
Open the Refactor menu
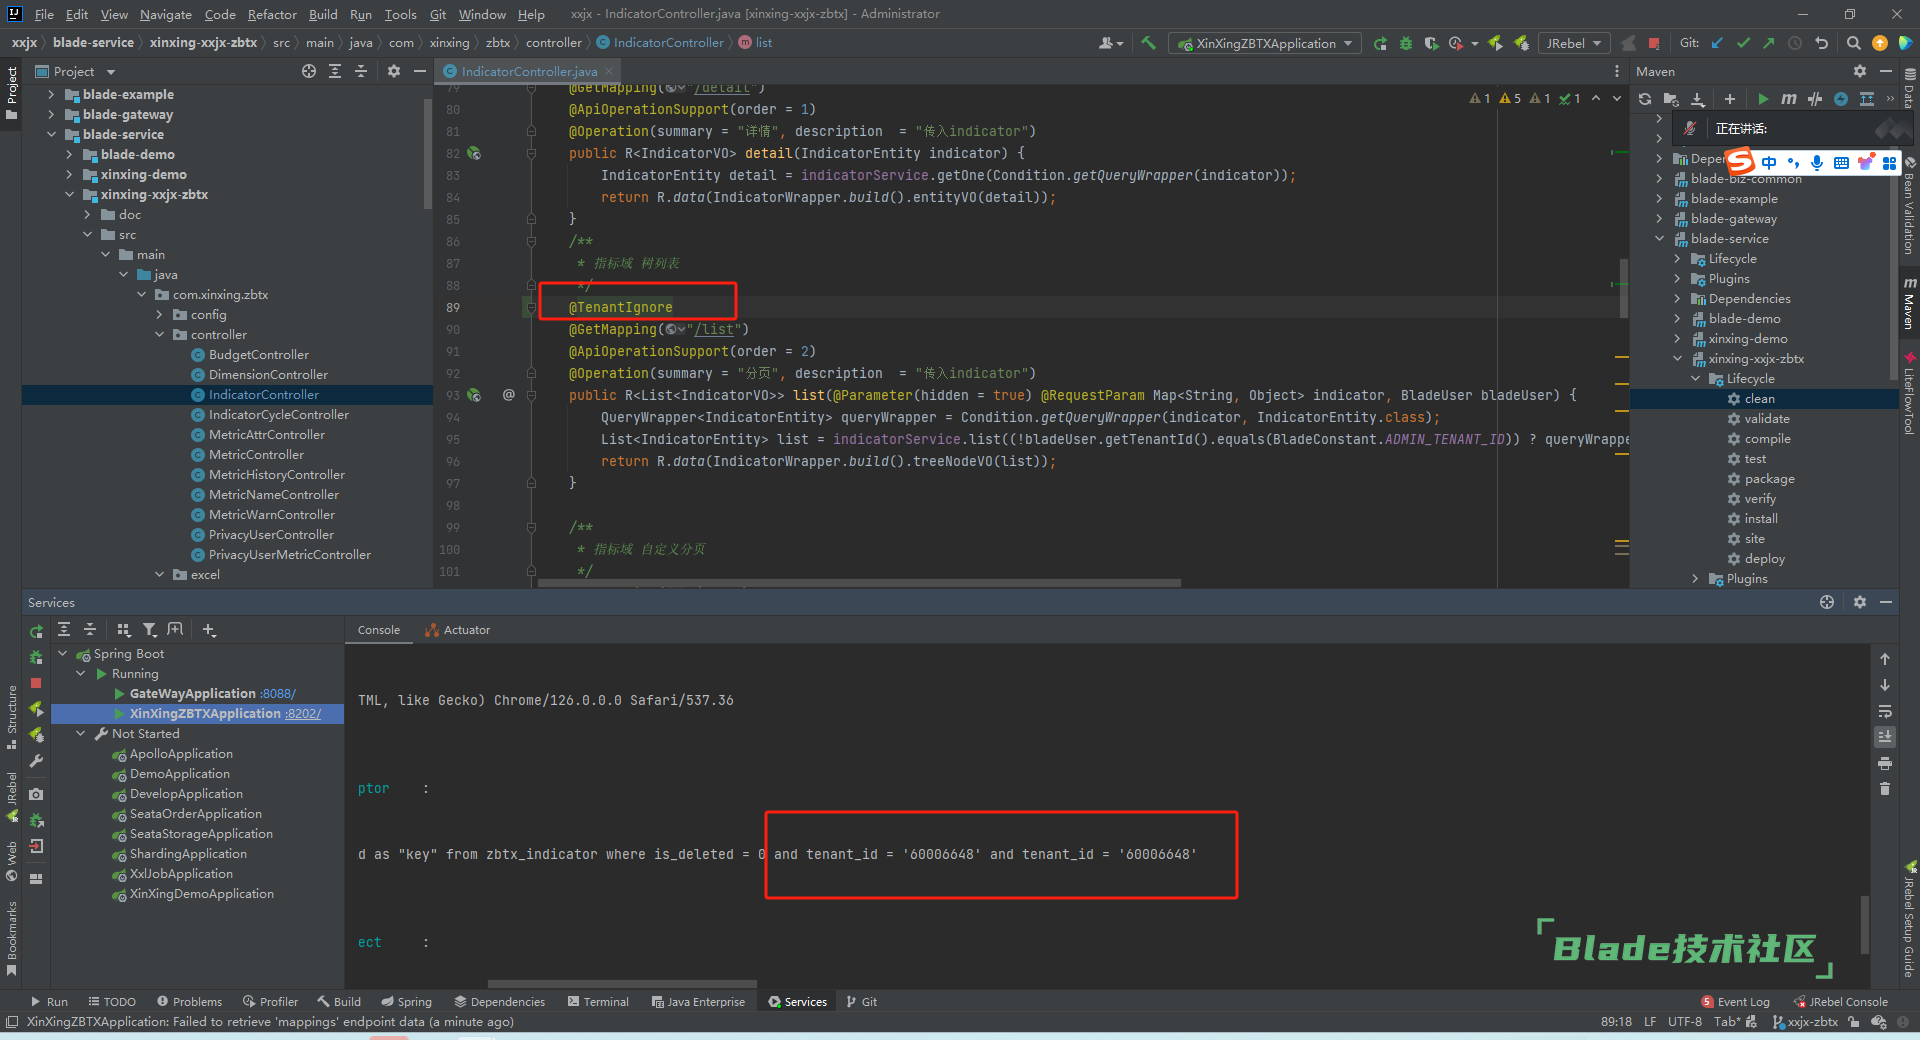pos(272,14)
